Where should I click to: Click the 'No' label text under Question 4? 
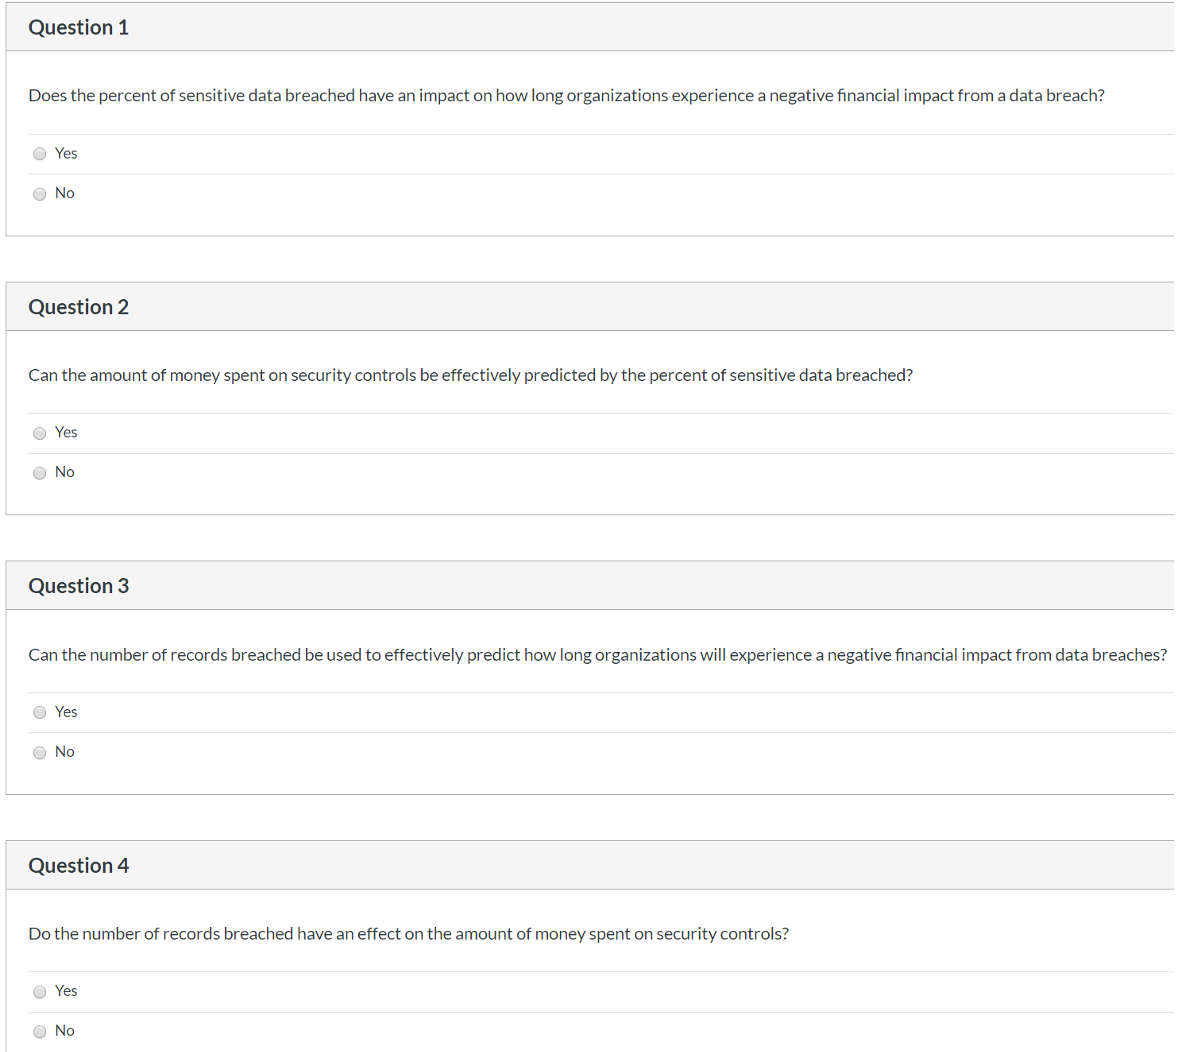[x=65, y=1031]
